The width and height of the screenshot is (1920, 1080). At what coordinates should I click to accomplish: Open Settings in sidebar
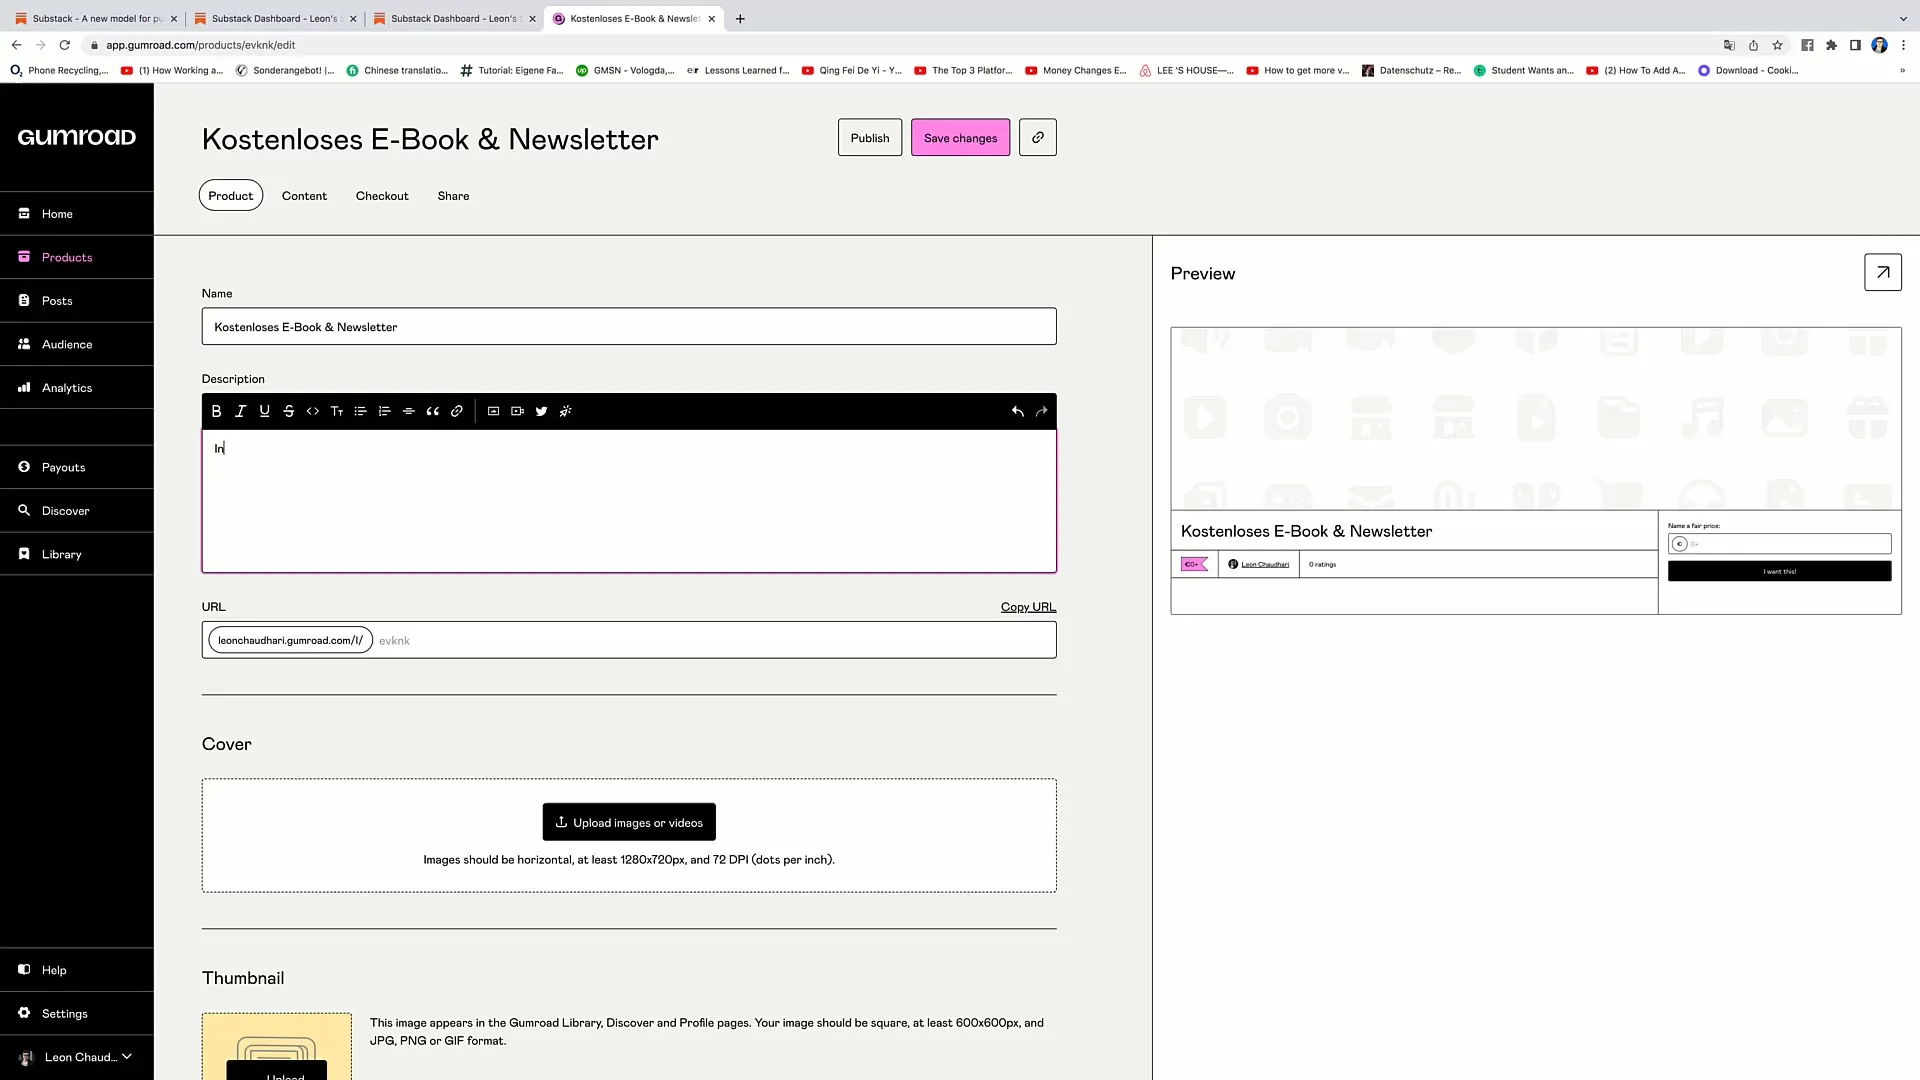click(x=77, y=1013)
